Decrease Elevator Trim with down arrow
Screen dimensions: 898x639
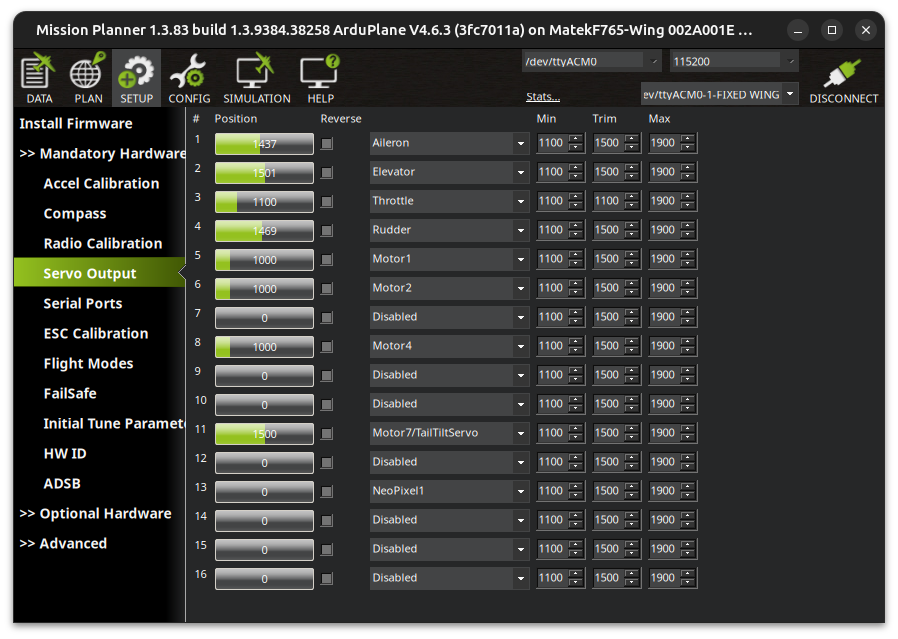tap(632, 176)
